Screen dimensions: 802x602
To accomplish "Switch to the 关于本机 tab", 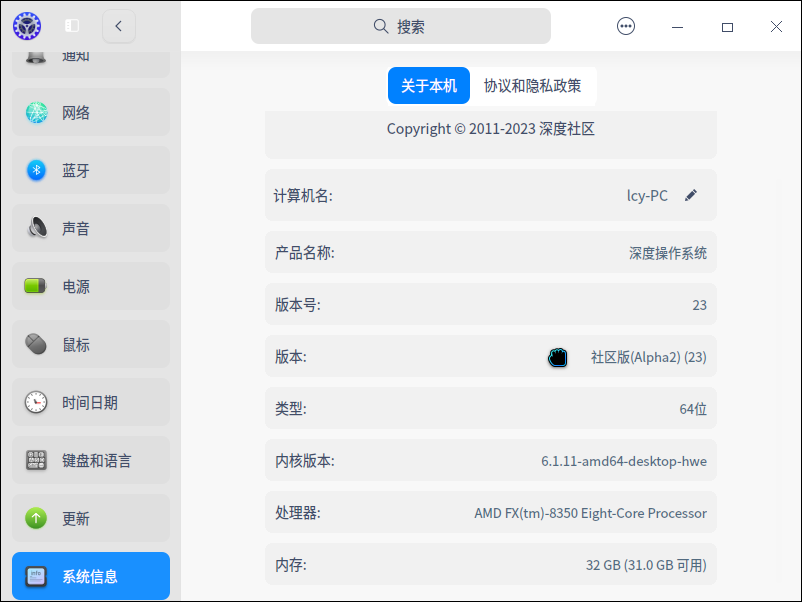I will 429,85.
